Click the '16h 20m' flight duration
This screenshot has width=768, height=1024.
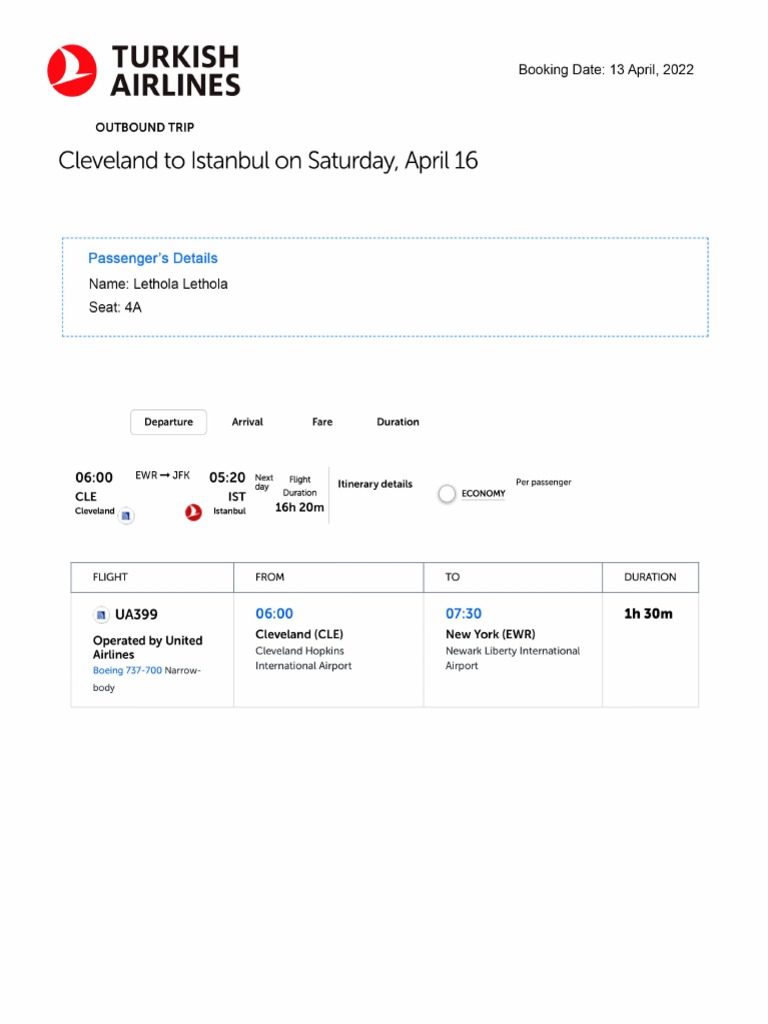pos(299,507)
